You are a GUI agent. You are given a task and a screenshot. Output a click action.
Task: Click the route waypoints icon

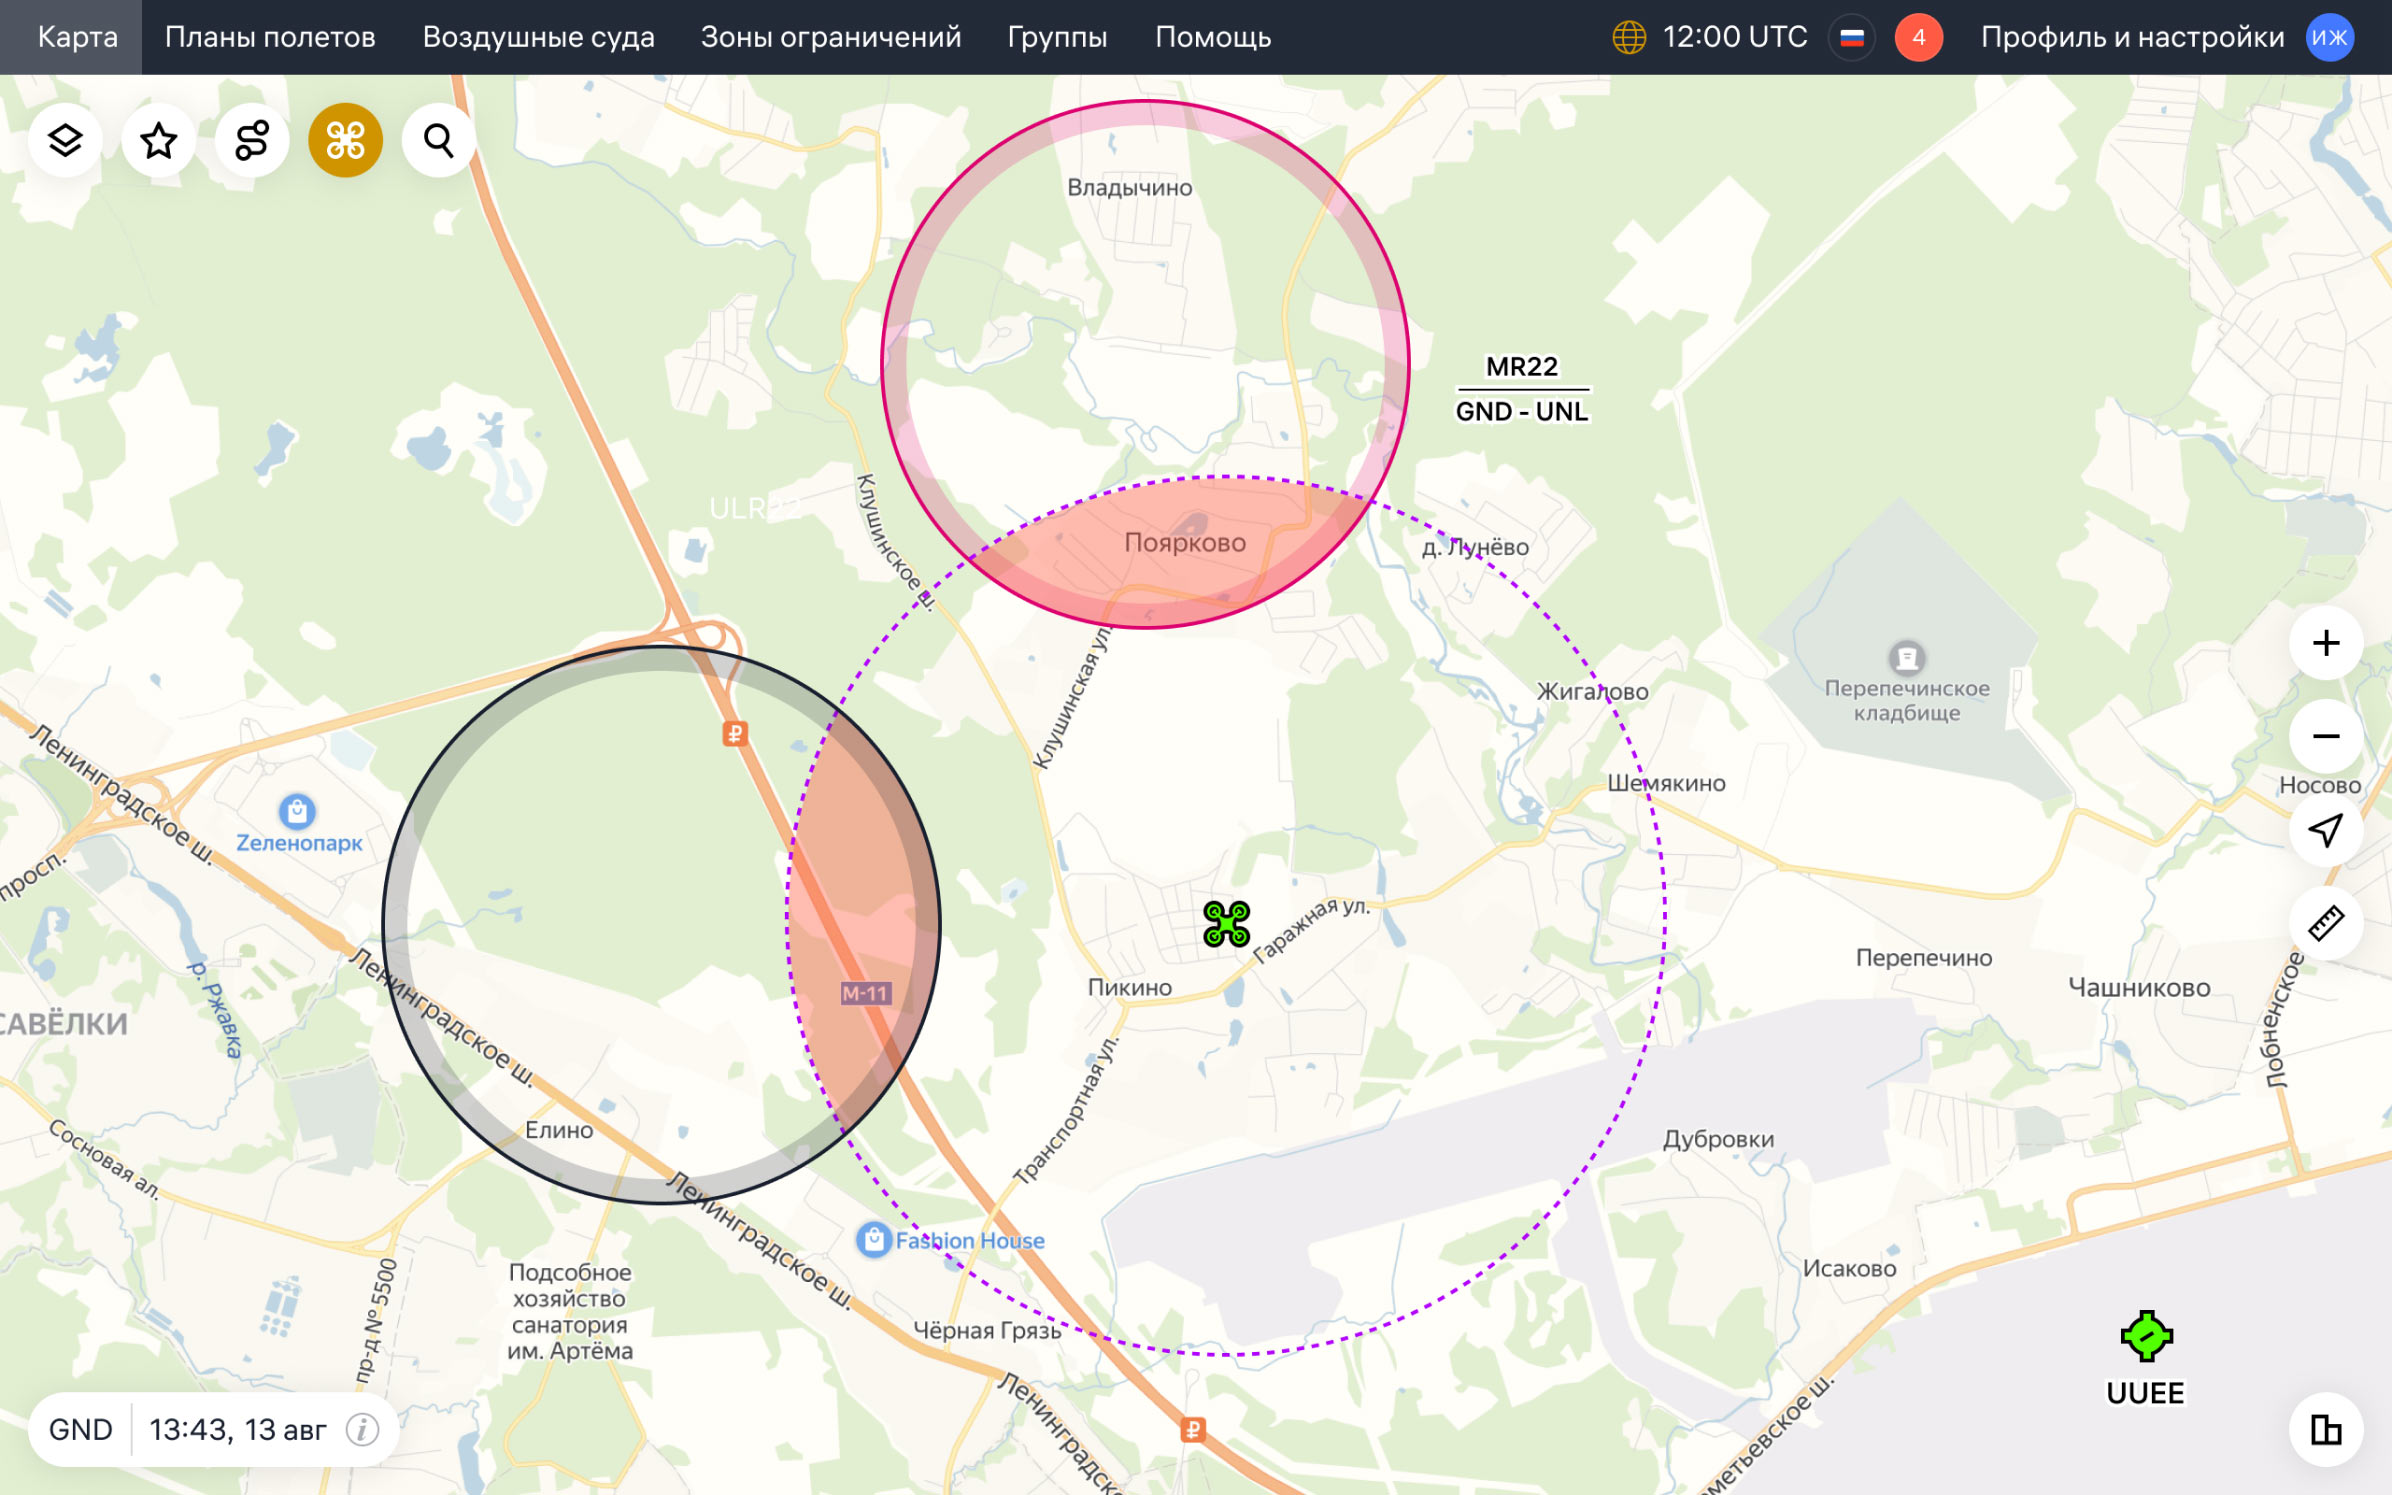[x=252, y=140]
